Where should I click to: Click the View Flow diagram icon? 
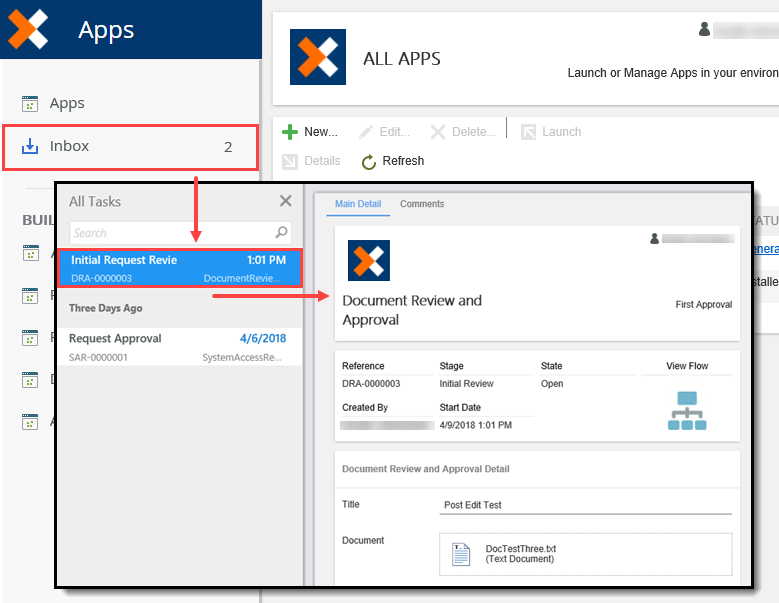coord(686,411)
